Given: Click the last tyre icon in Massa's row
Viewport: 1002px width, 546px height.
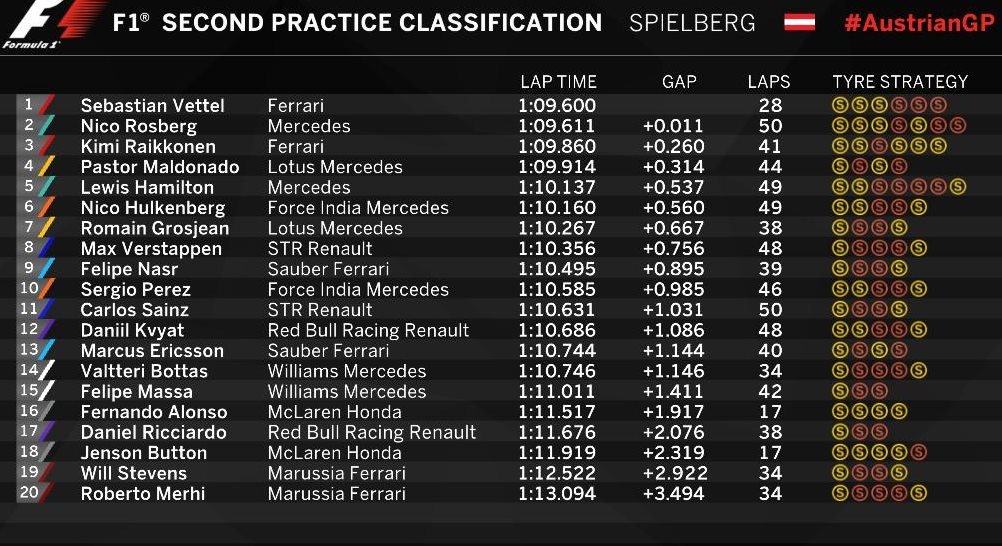Looking at the screenshot, I should pos(879,391).
